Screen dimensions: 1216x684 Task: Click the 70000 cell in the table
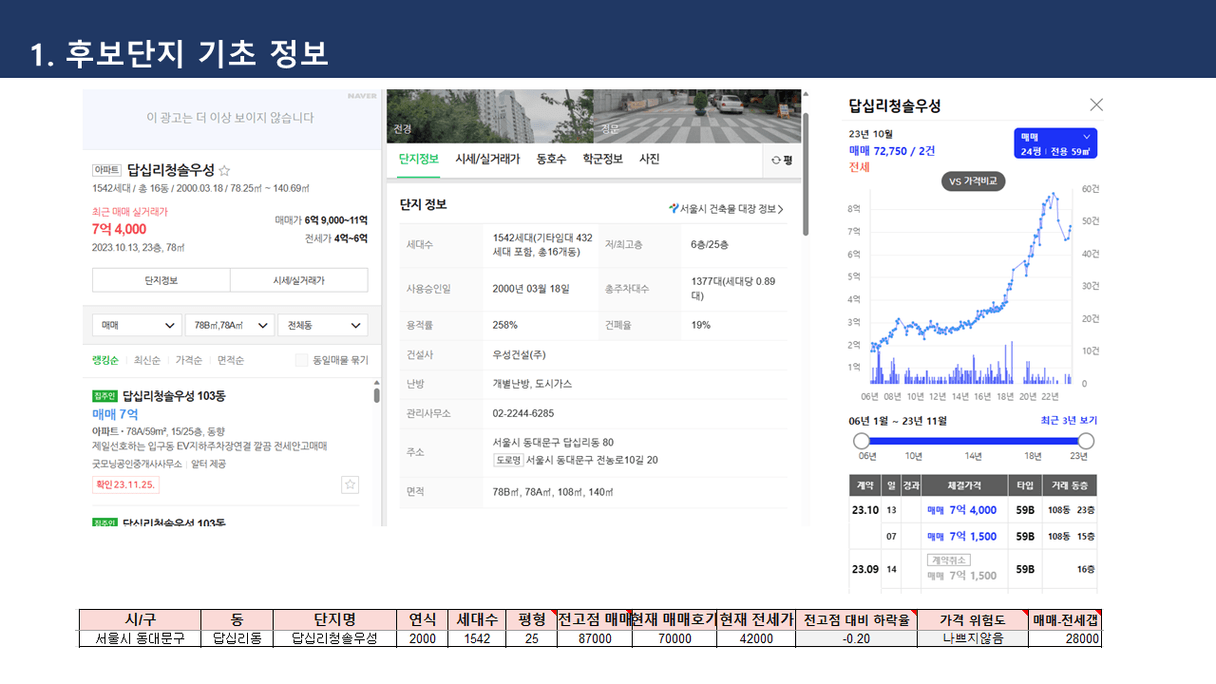coord(675,638)
